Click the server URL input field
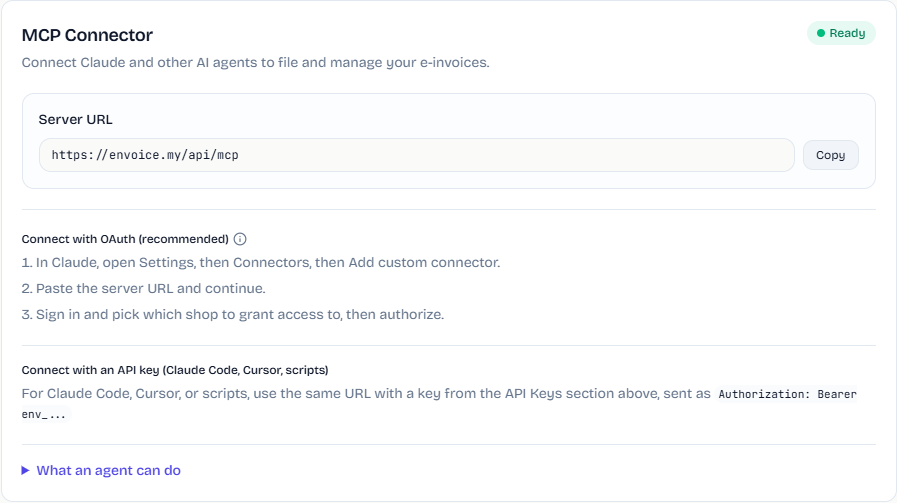The width and height of the screenshot is (897, 503). (416, 155)
